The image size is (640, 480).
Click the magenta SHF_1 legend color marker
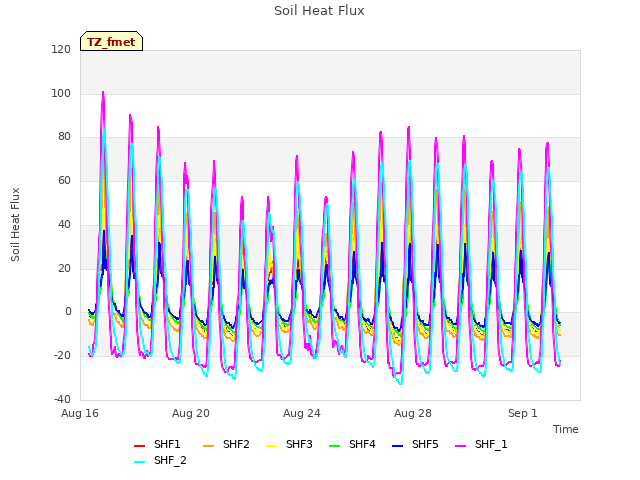pos(461,446)
